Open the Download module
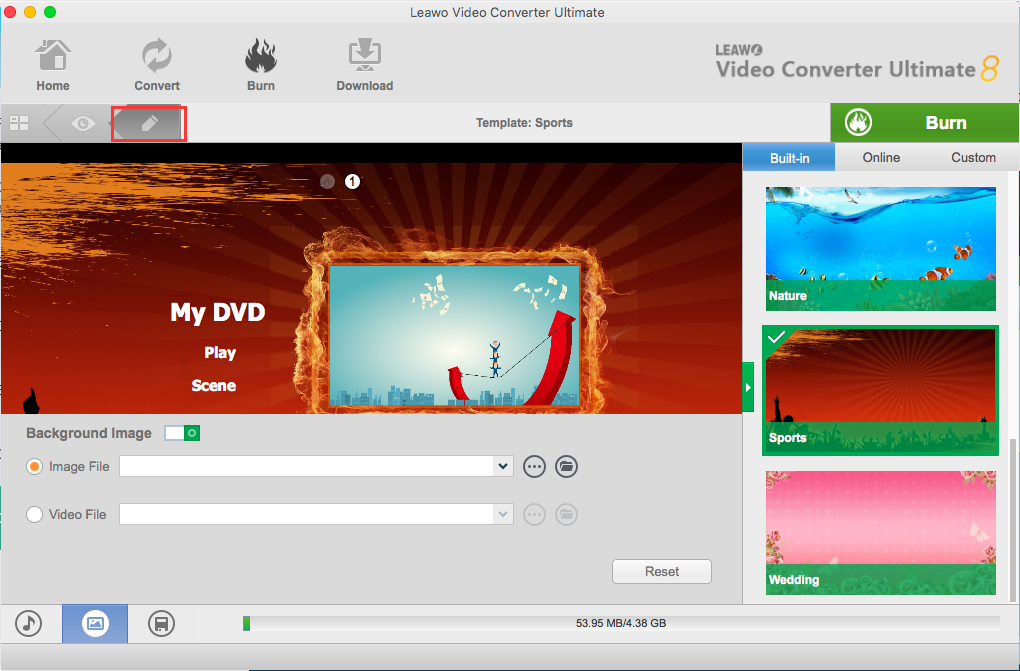Screen dimensions: 1020x671 tap(364, 65)
